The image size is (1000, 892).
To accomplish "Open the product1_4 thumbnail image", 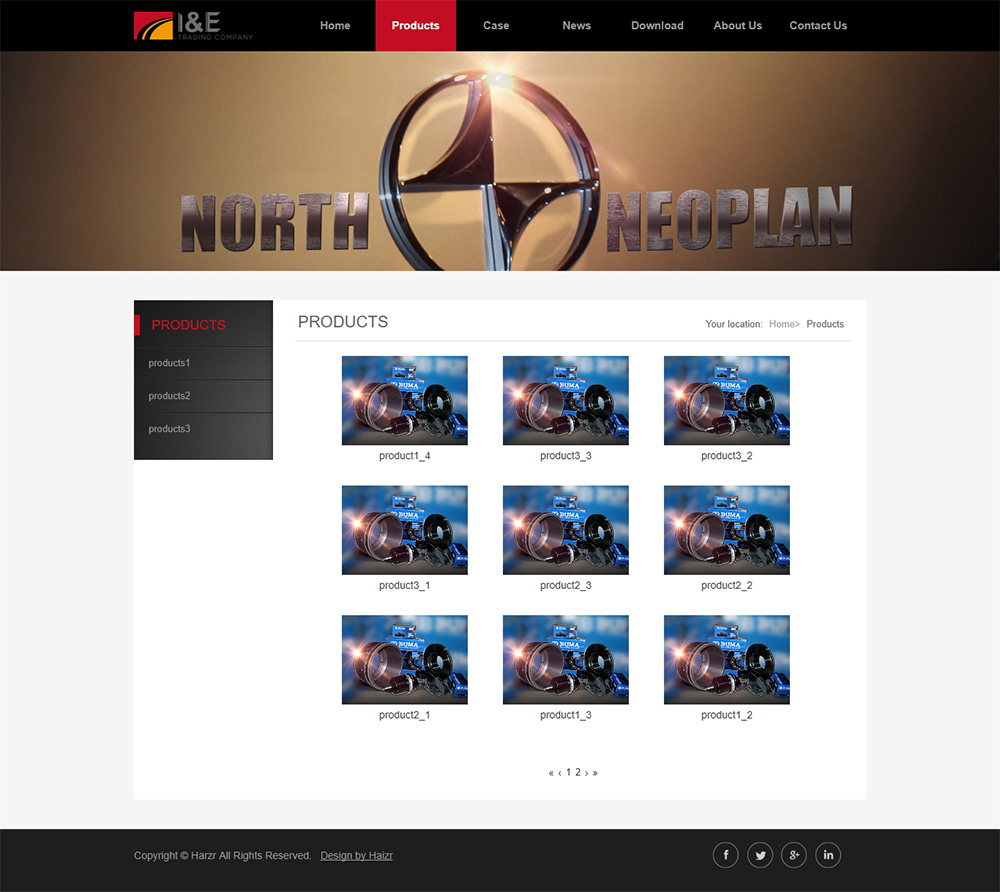I will point(404,400).
